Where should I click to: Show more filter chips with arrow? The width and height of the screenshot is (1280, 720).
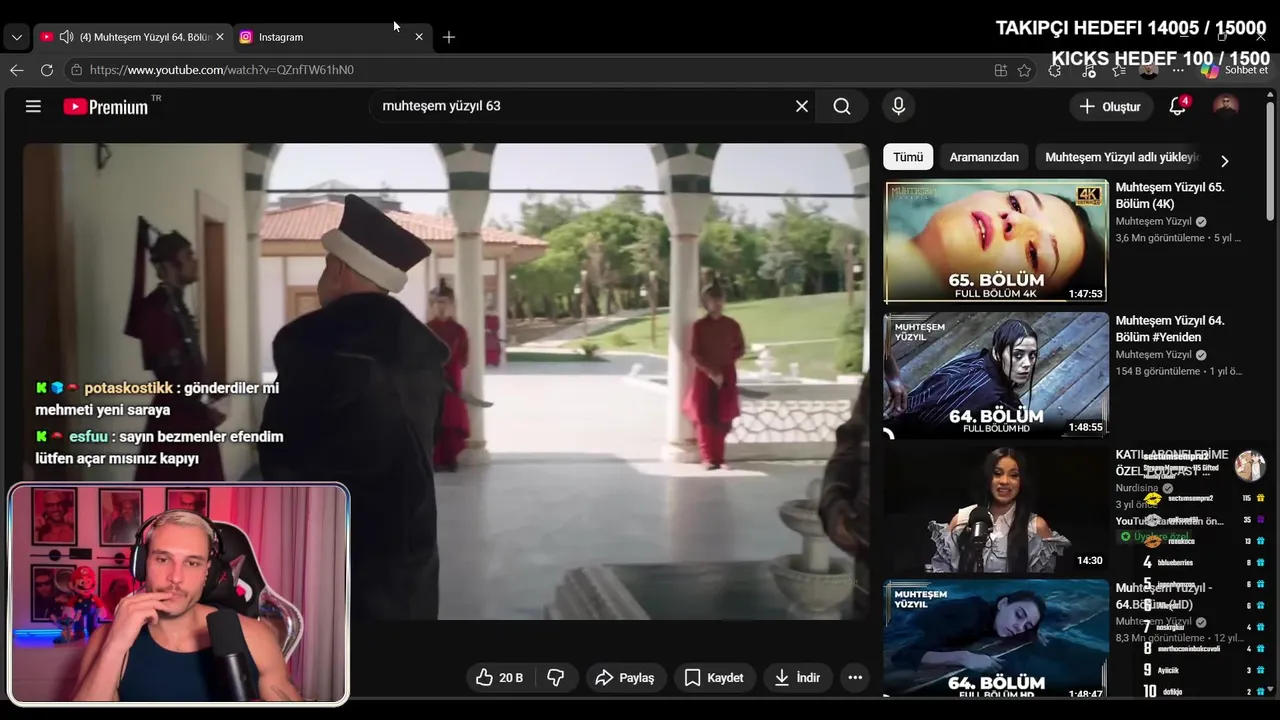click(1224, 160)
